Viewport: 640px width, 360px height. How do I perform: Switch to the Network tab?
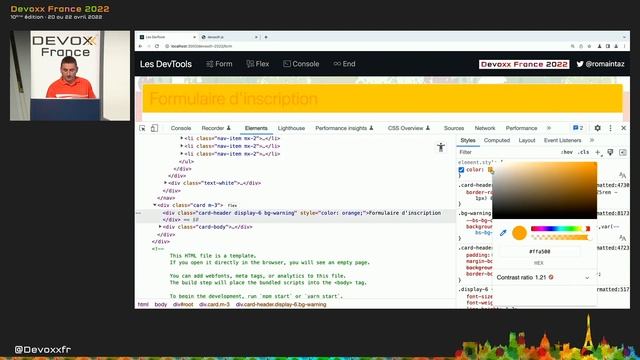click(x=485, y=128)
